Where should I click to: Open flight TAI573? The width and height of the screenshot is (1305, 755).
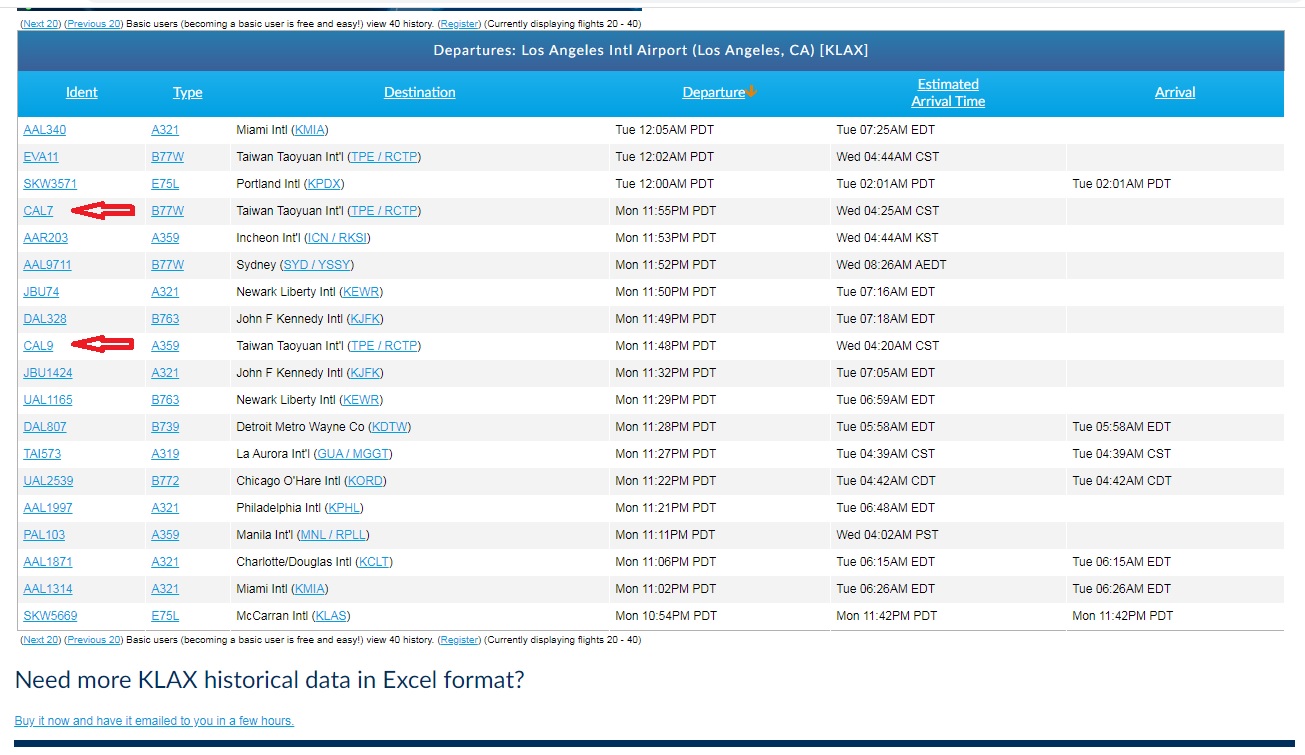tap(42, 454)
